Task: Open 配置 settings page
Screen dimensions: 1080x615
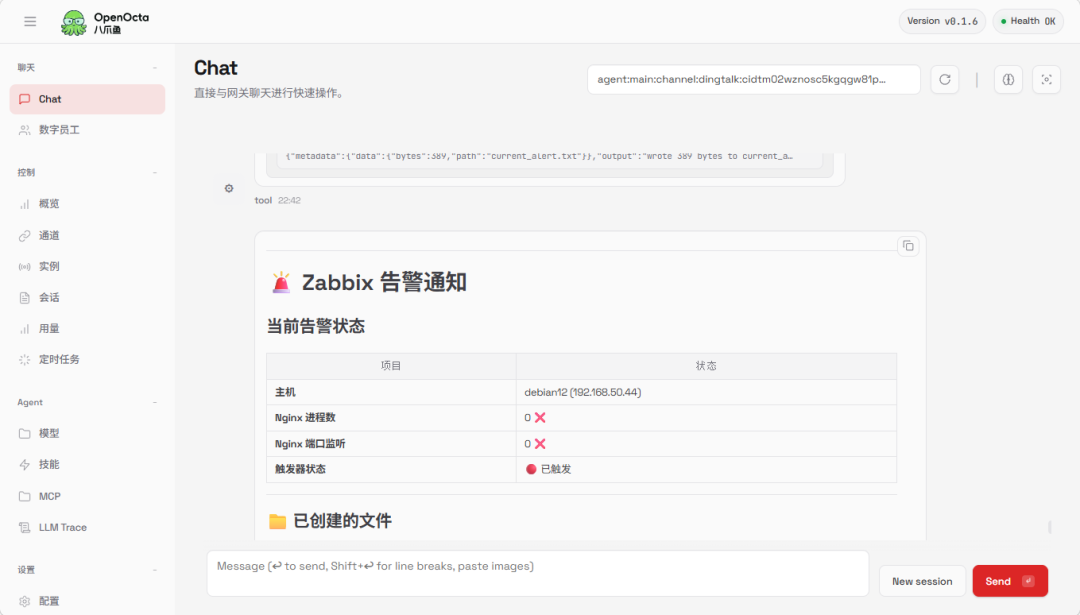Action: pos(87,601)
